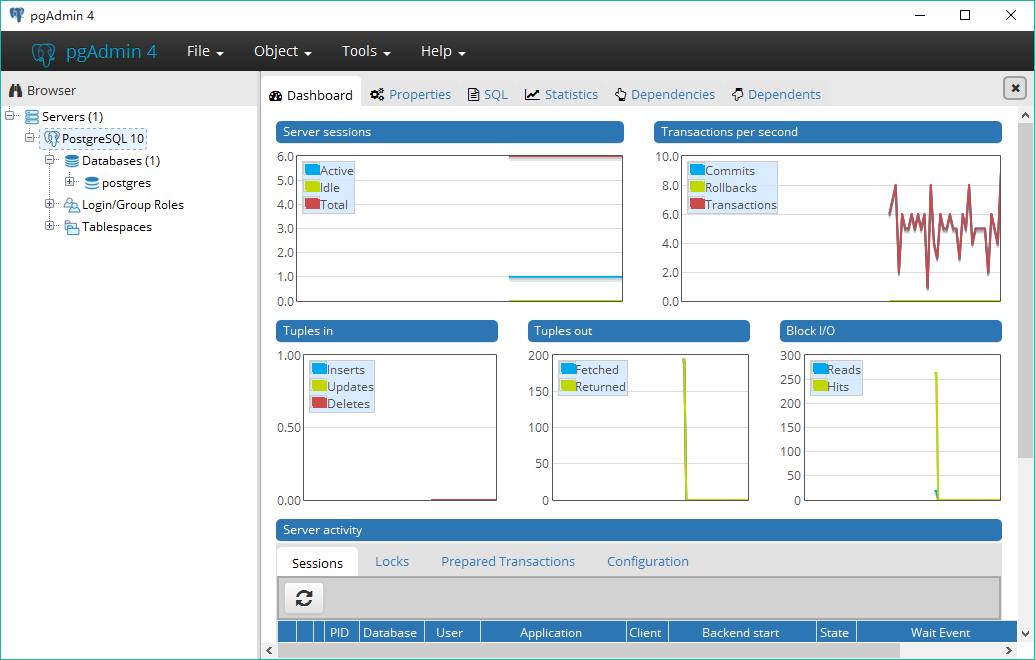The width and height of the screenshot is (1035, 660).
Task: Select the Databases (1) tree item
Action: [x=121, y=161]
